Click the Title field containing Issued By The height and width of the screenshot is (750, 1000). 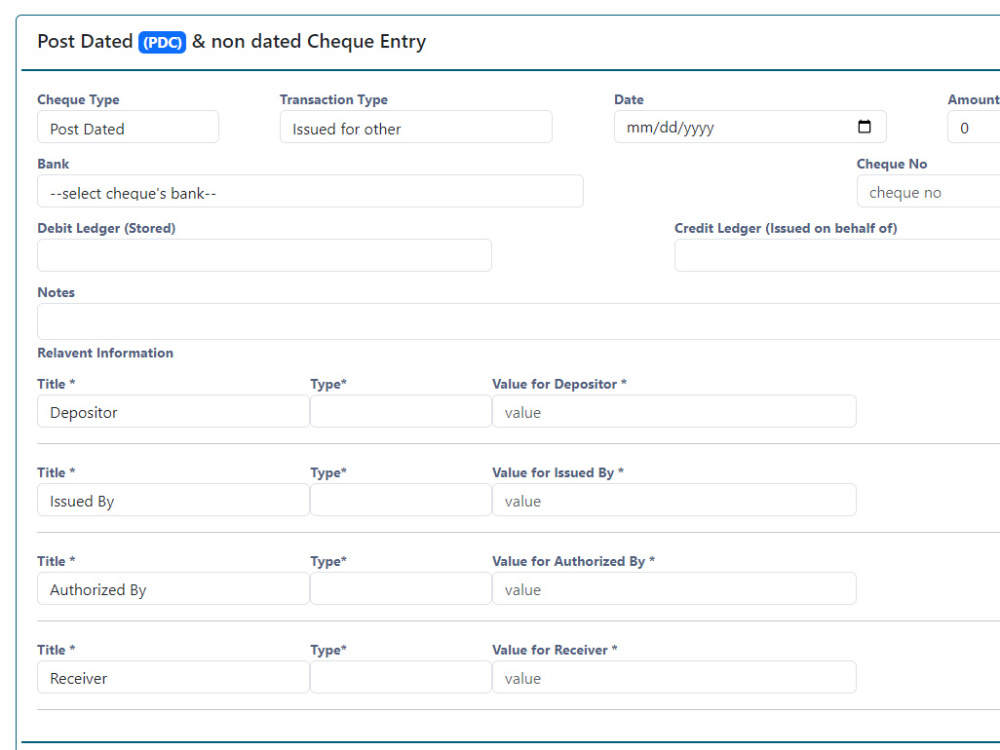pos(173,500)
